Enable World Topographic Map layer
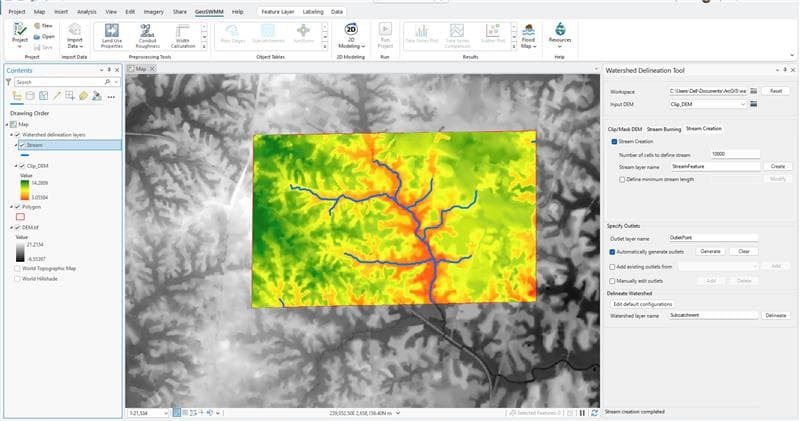Screen dimensions: 800x421 pyautogui.click(x=18, y=269)
